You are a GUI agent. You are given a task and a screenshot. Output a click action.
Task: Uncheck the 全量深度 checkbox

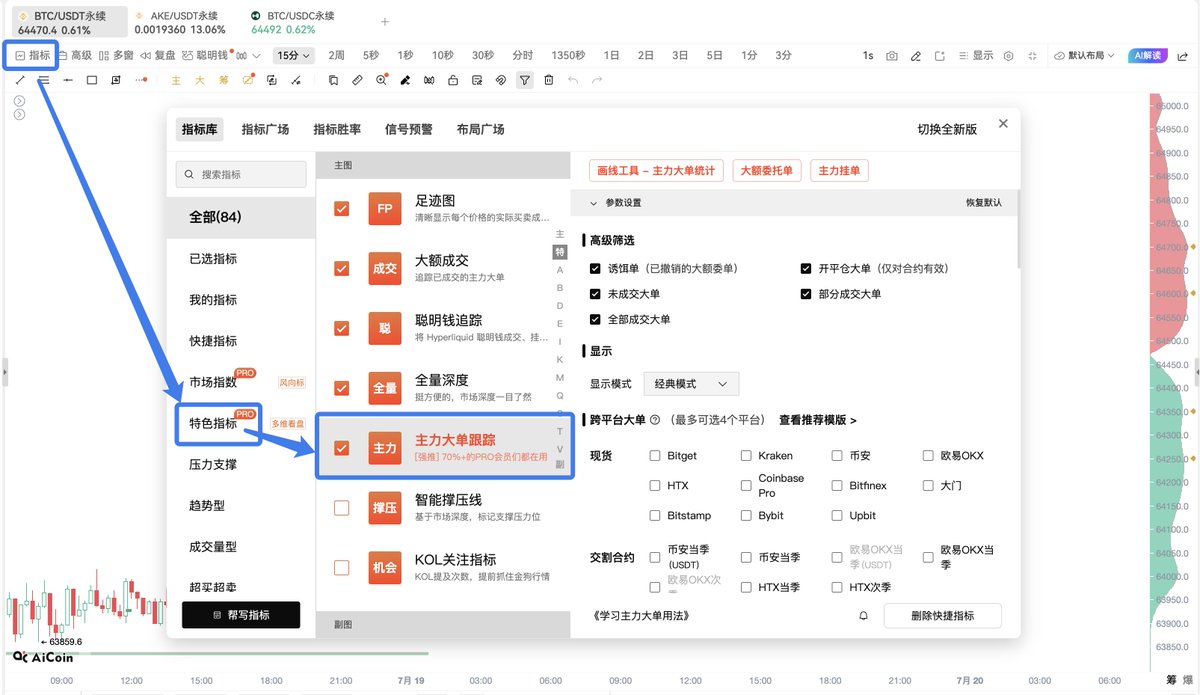(x=341, y=388)
